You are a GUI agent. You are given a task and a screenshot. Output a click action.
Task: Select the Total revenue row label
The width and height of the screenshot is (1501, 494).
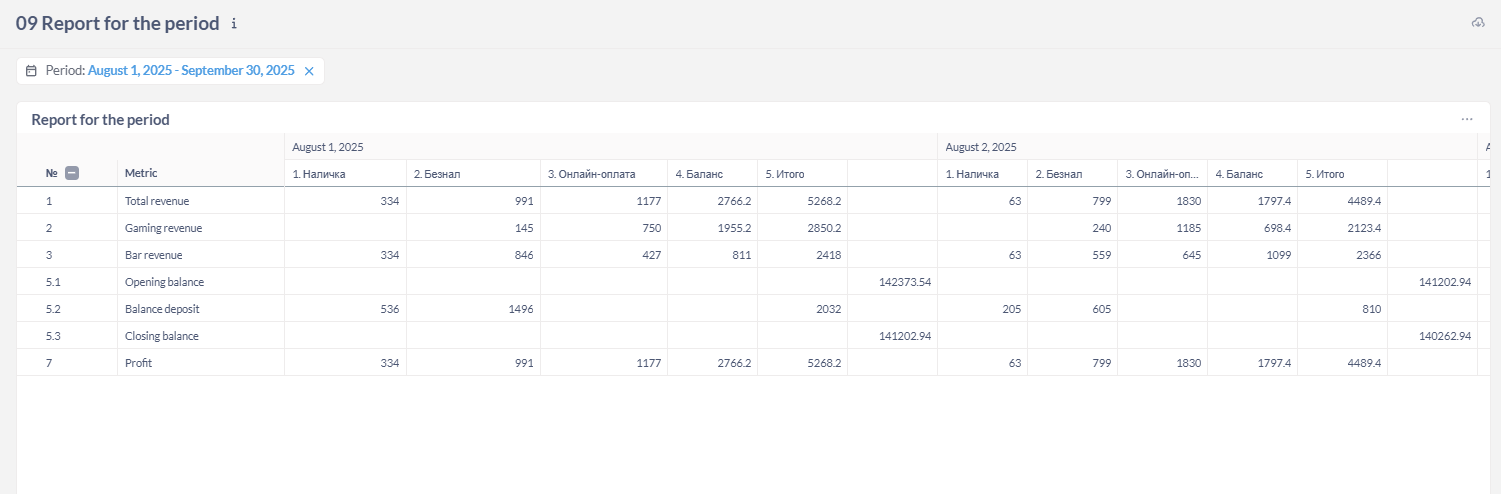tap(157, 201)
